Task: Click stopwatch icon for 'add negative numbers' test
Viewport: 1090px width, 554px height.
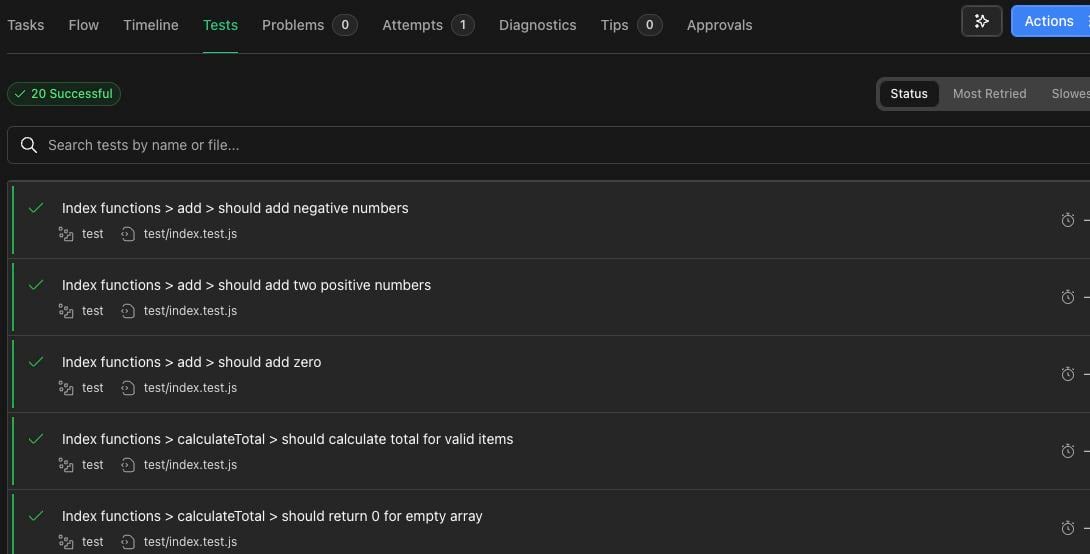Action: [x=1068, y=220]
